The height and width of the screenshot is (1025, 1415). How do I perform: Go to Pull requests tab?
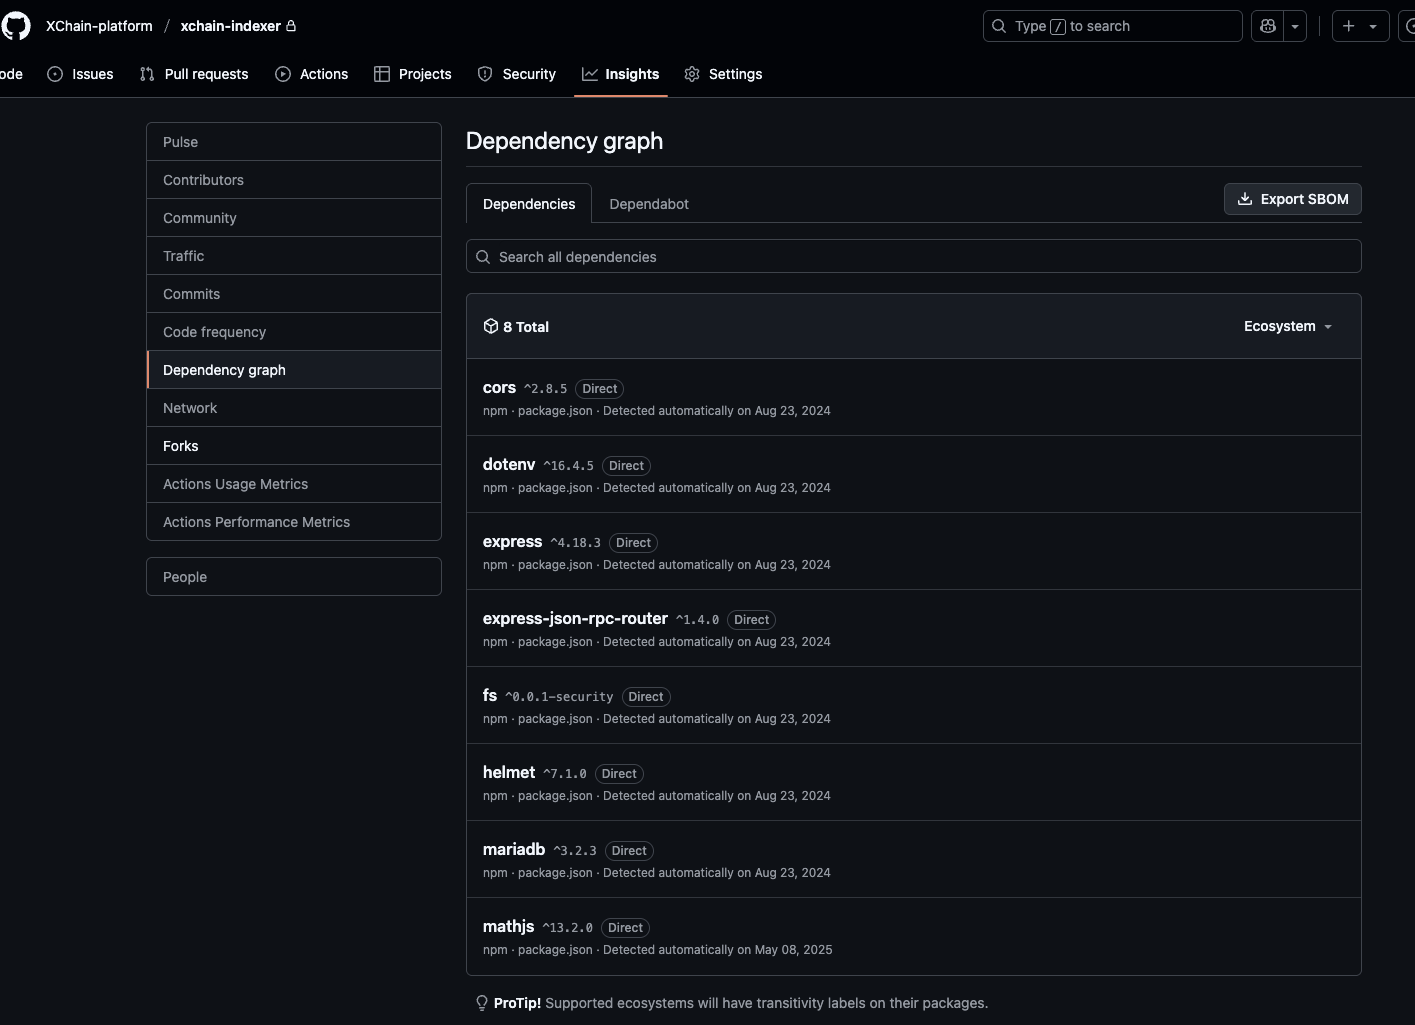pos(194,74)
